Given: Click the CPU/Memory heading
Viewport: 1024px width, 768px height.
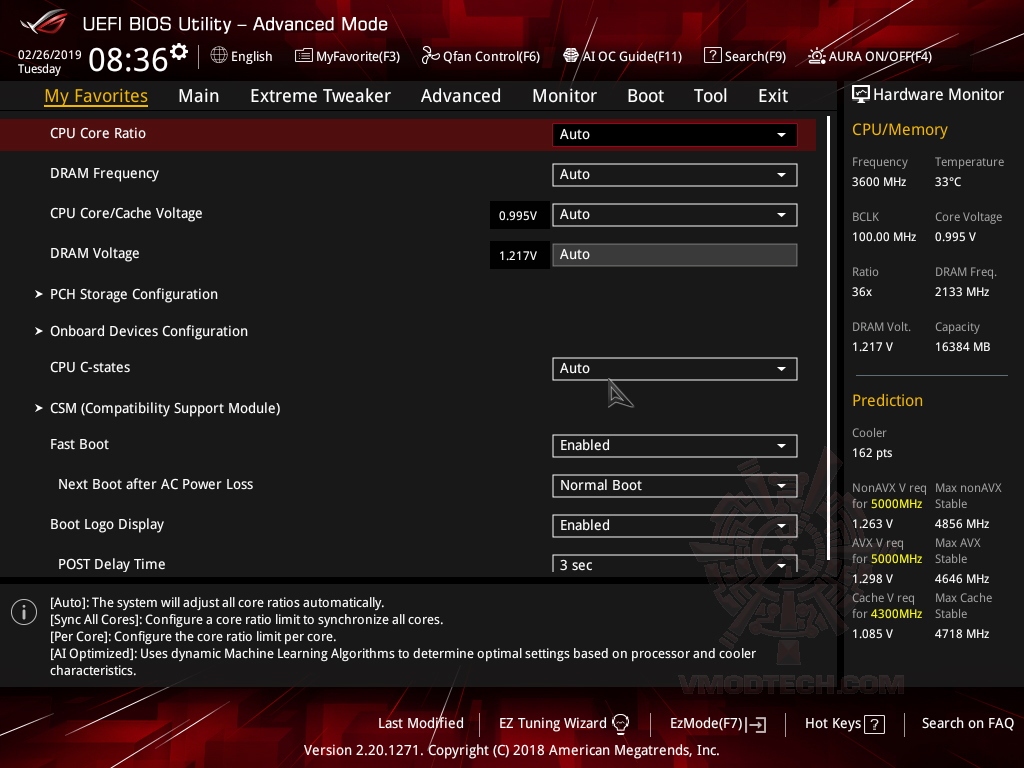Looking at the screenshot, I should pyautogui.click(x=900, y=129).
